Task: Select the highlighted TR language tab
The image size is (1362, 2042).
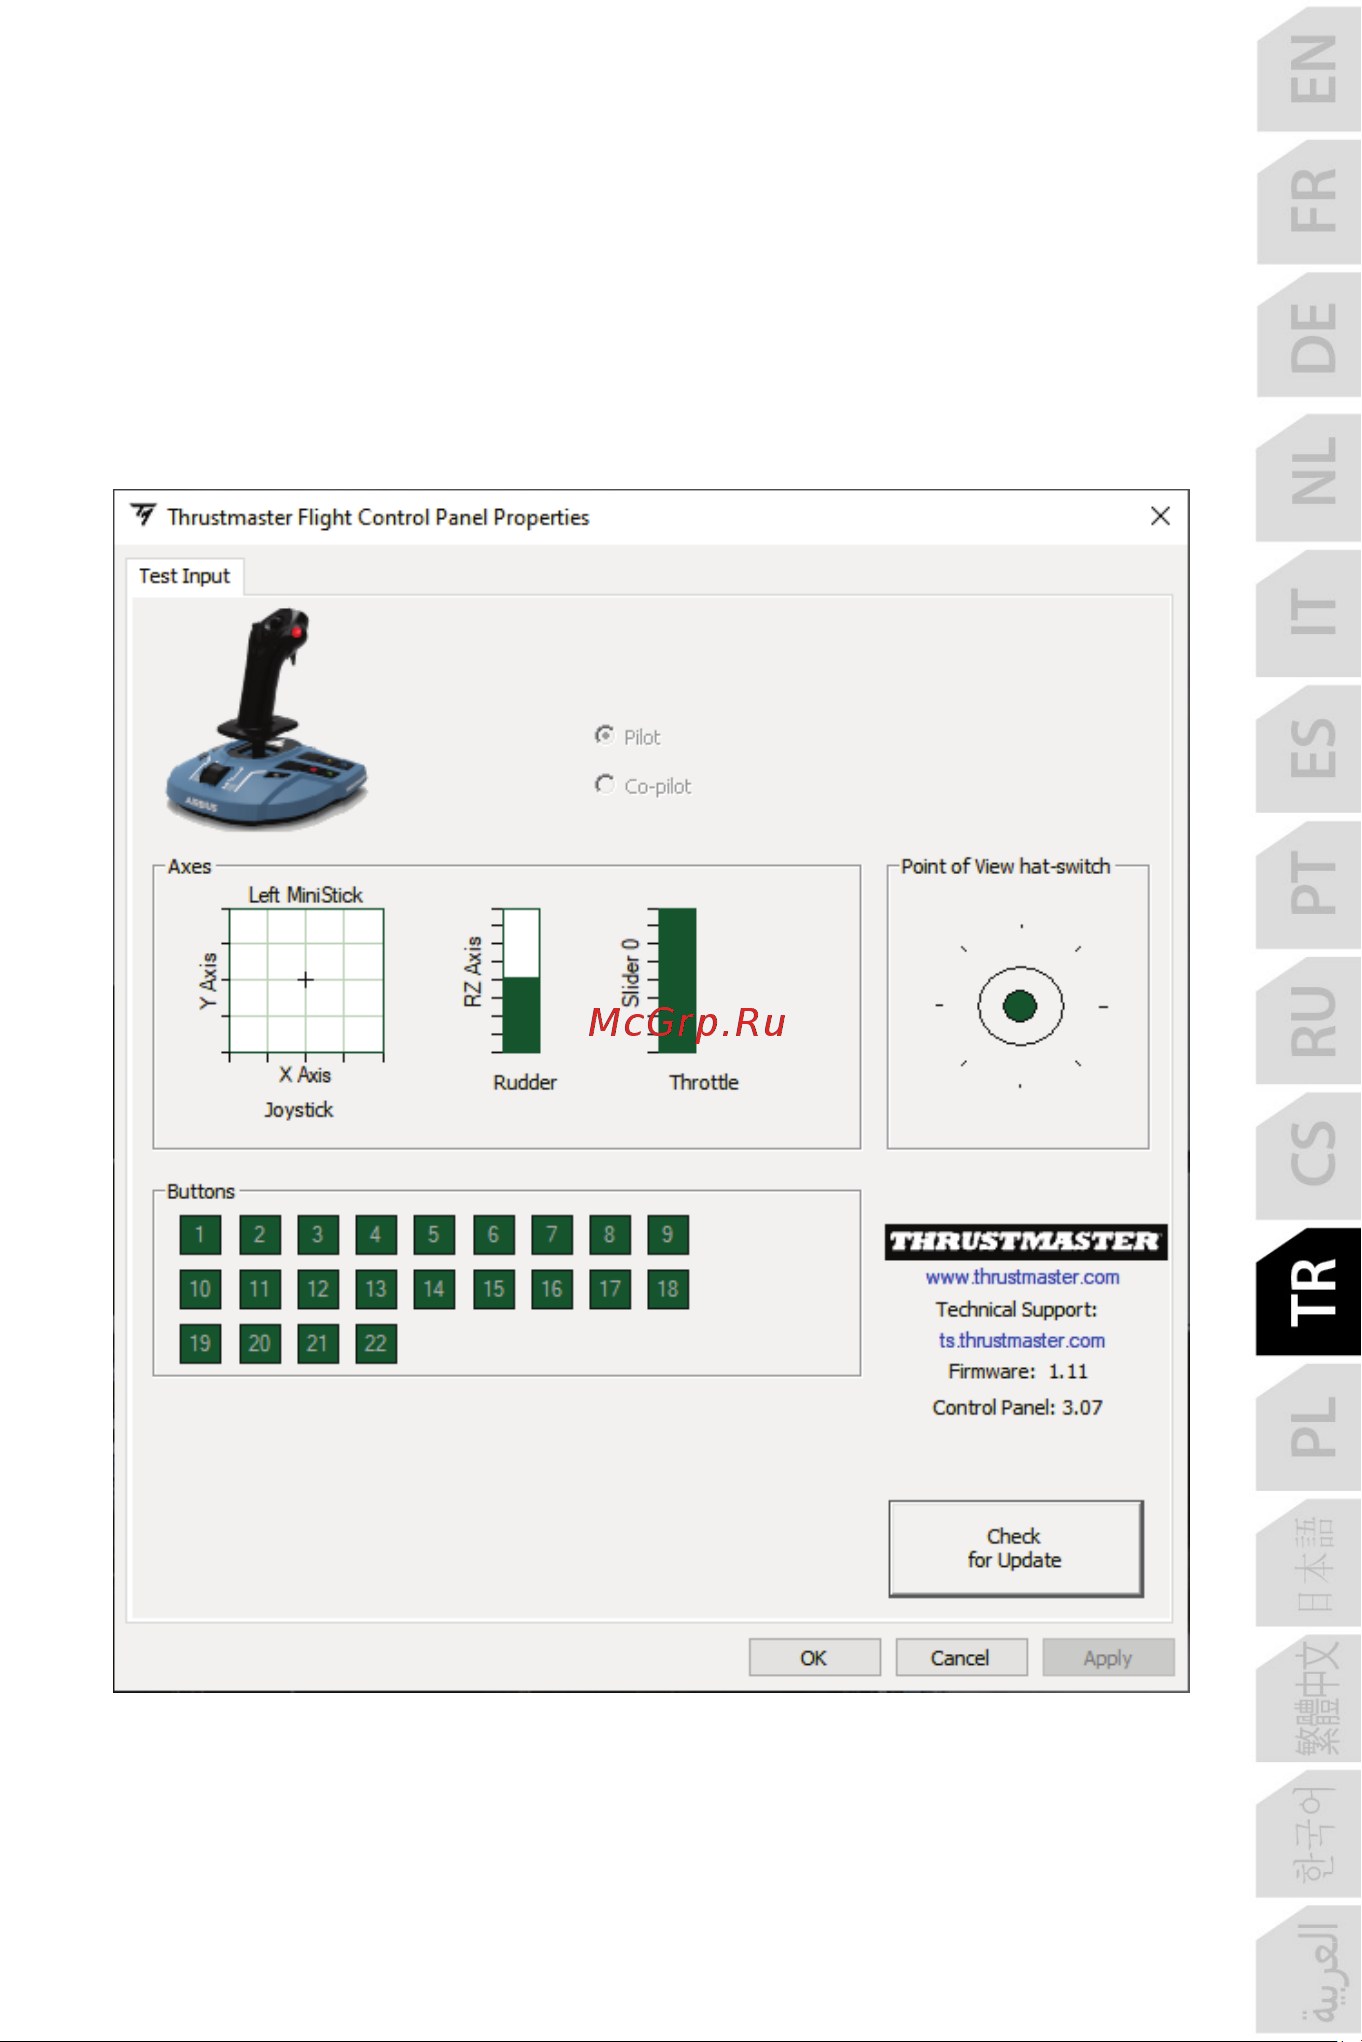Action: 1310,1291
